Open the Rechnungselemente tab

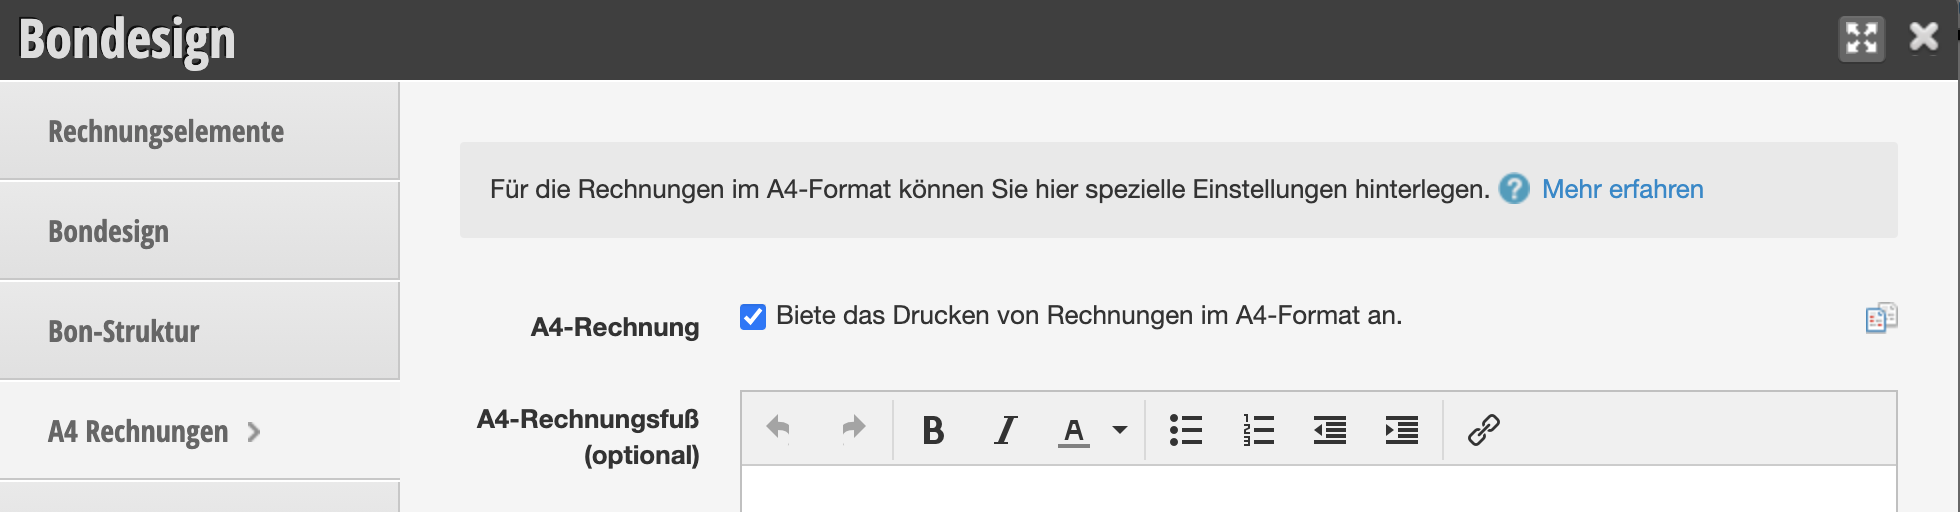[x=199, y=131]
